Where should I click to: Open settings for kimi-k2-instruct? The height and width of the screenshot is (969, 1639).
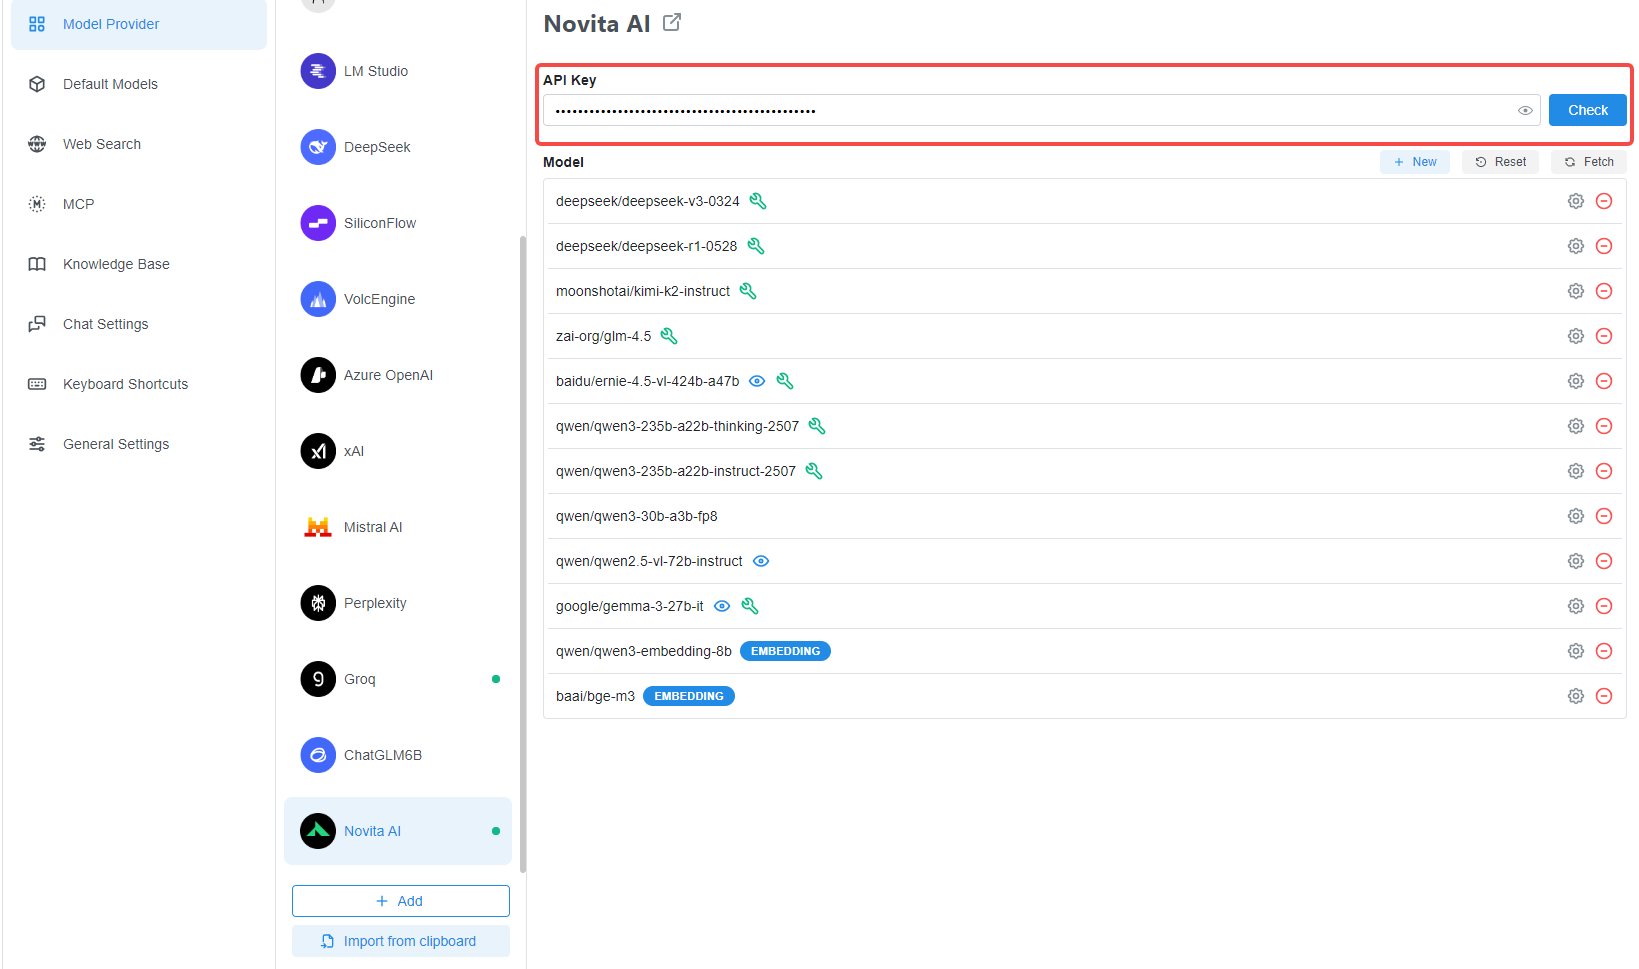point(1575,291)
